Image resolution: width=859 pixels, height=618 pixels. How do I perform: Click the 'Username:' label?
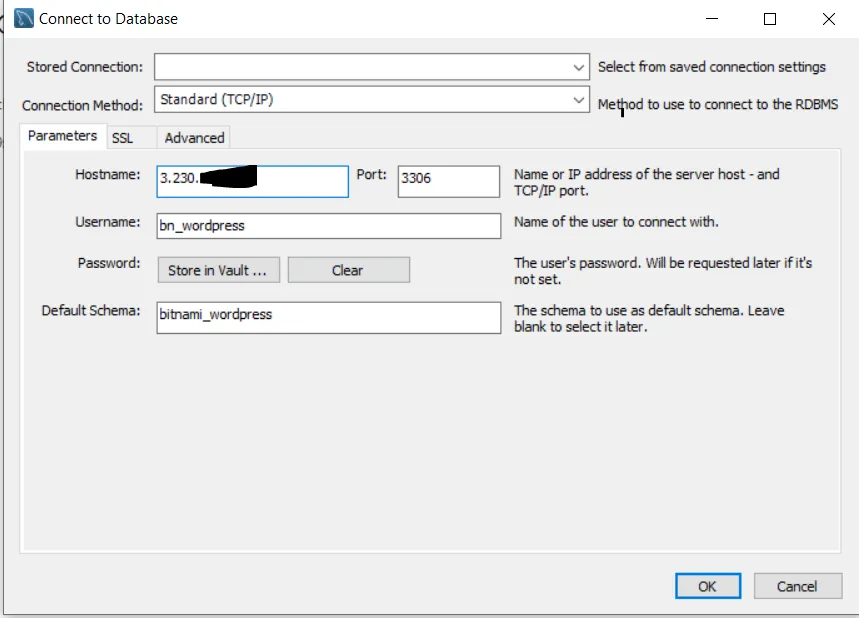coord(107,222)
